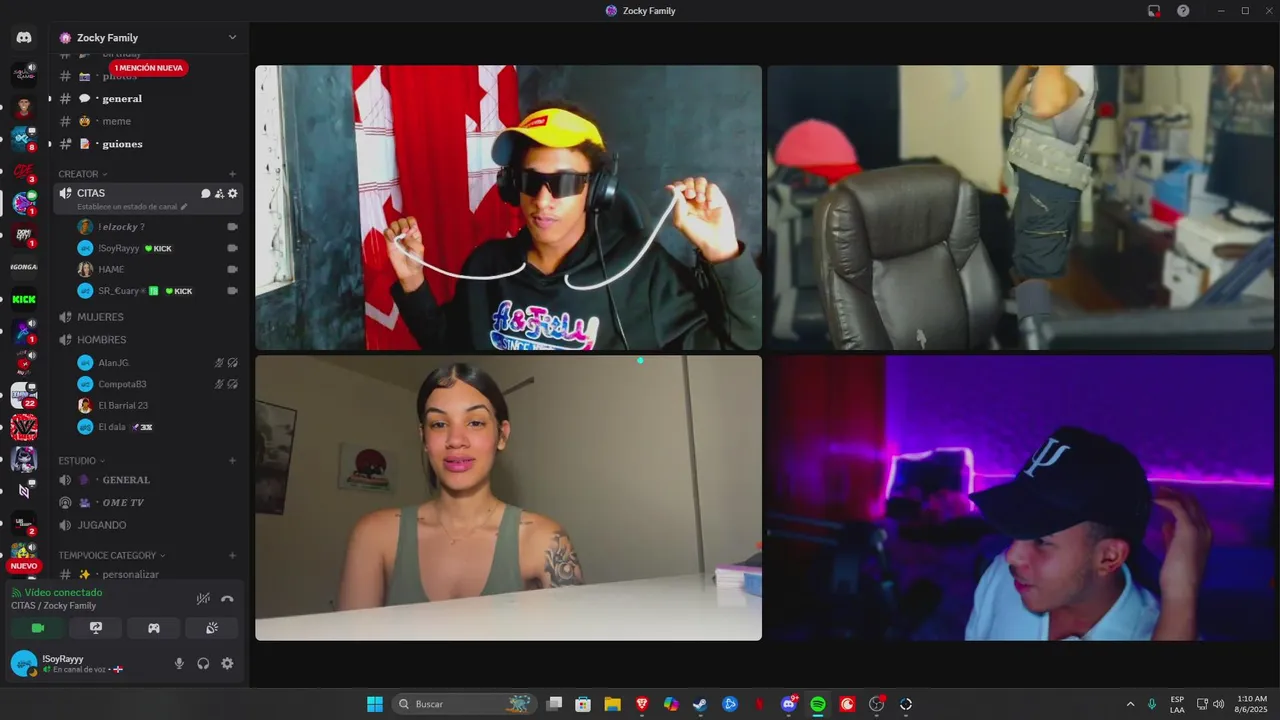Toggle noise suppression in voice panel
1280x720 pixels.
pos(203,599)
